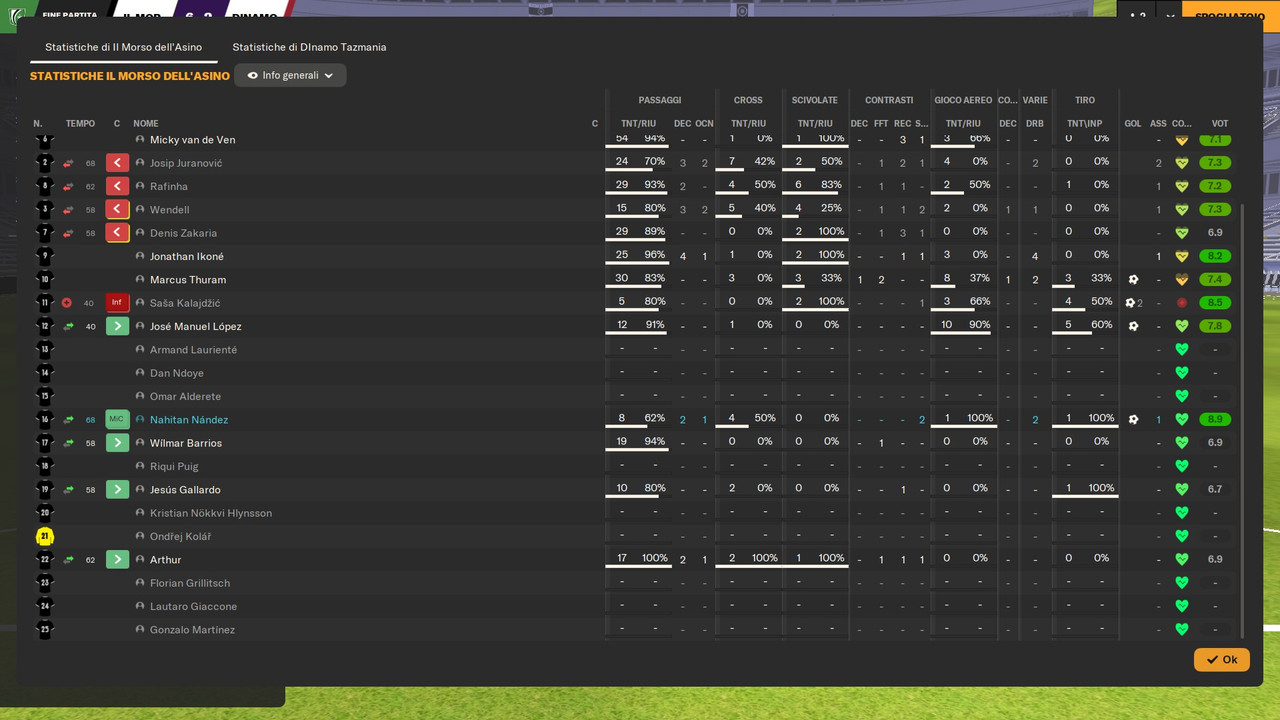Click injury cross icon next to number 11

pos(67,303)
